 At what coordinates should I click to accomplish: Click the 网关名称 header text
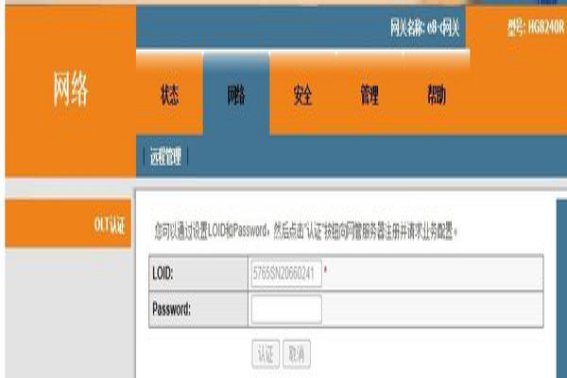(x=425, y=27)
